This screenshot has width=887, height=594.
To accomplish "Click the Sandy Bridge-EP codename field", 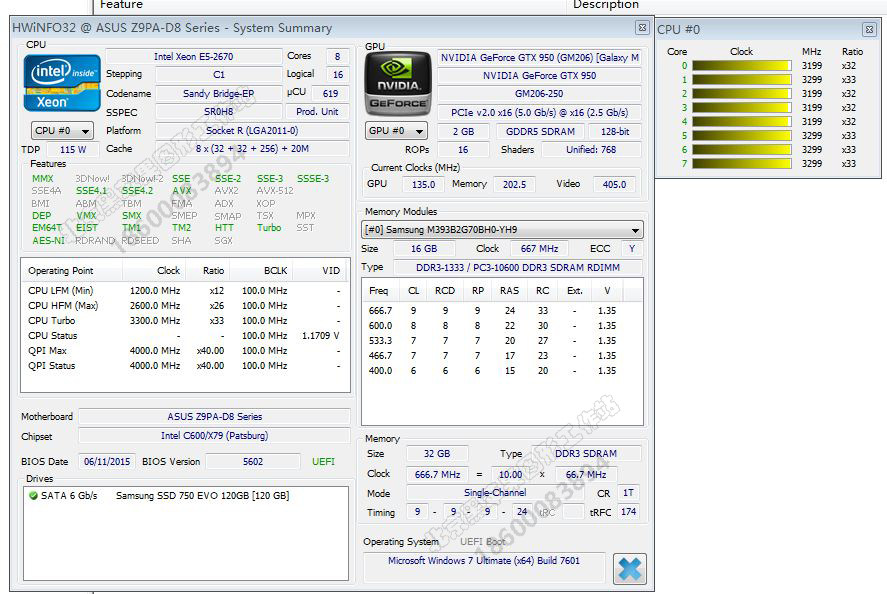I will point(218,93).
